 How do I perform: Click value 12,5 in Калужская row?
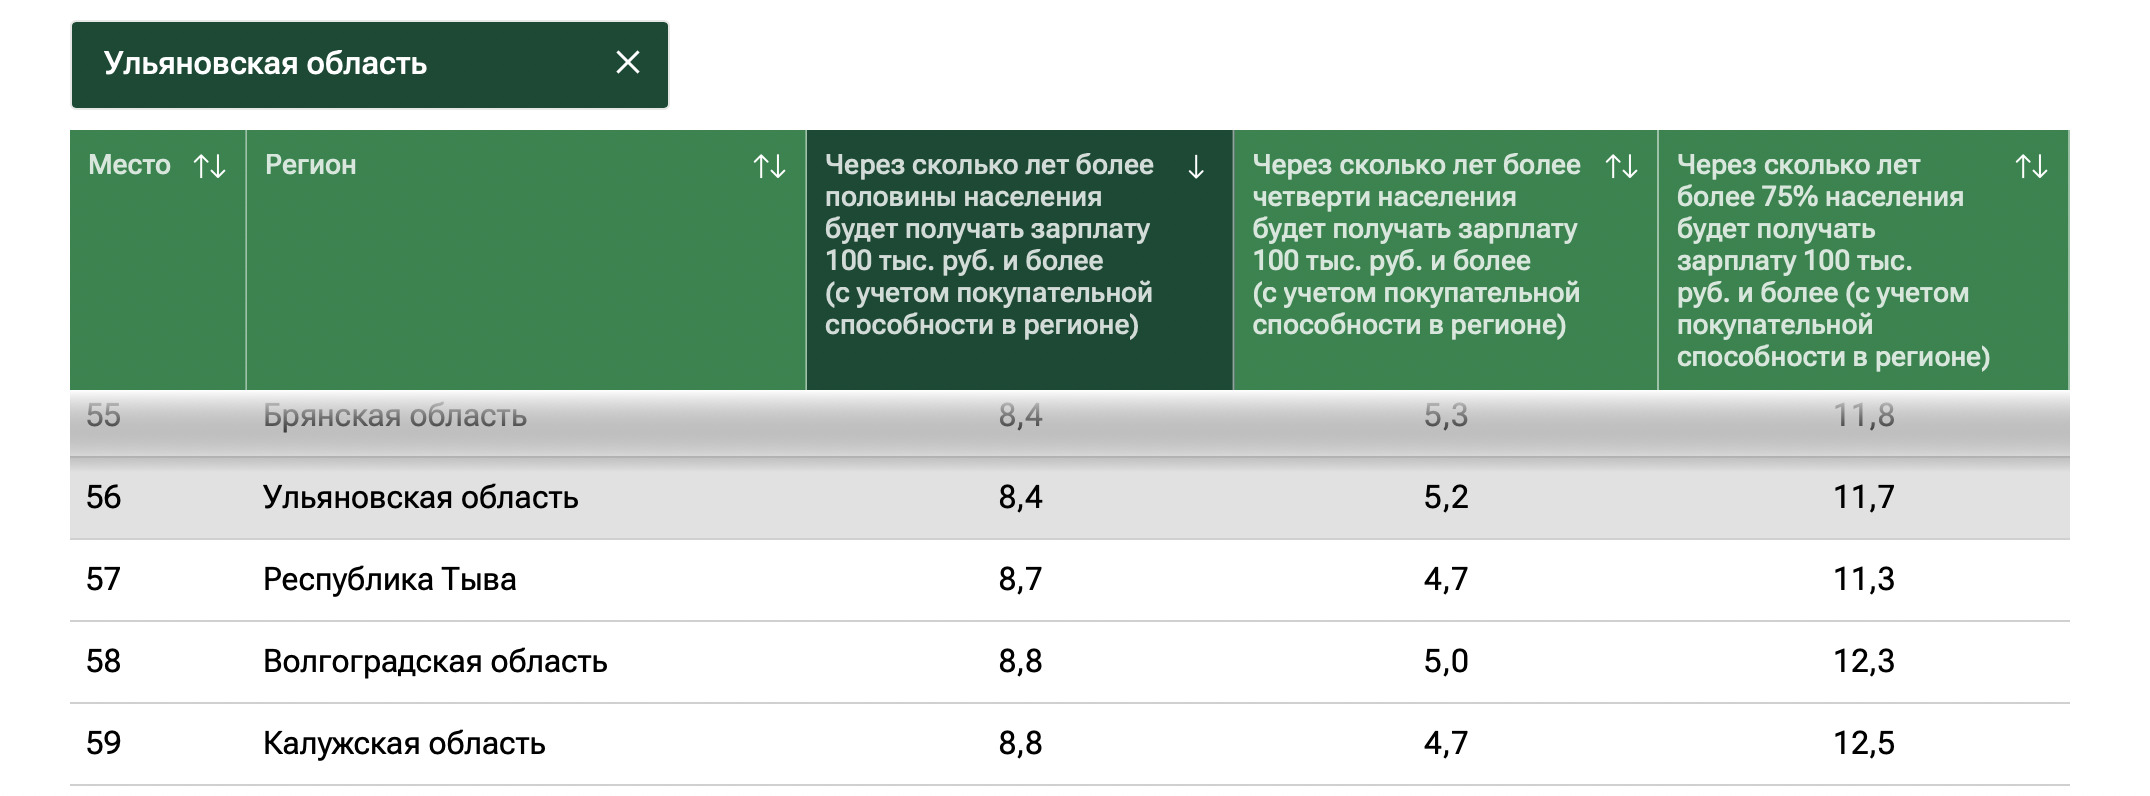pos(1863,743)
